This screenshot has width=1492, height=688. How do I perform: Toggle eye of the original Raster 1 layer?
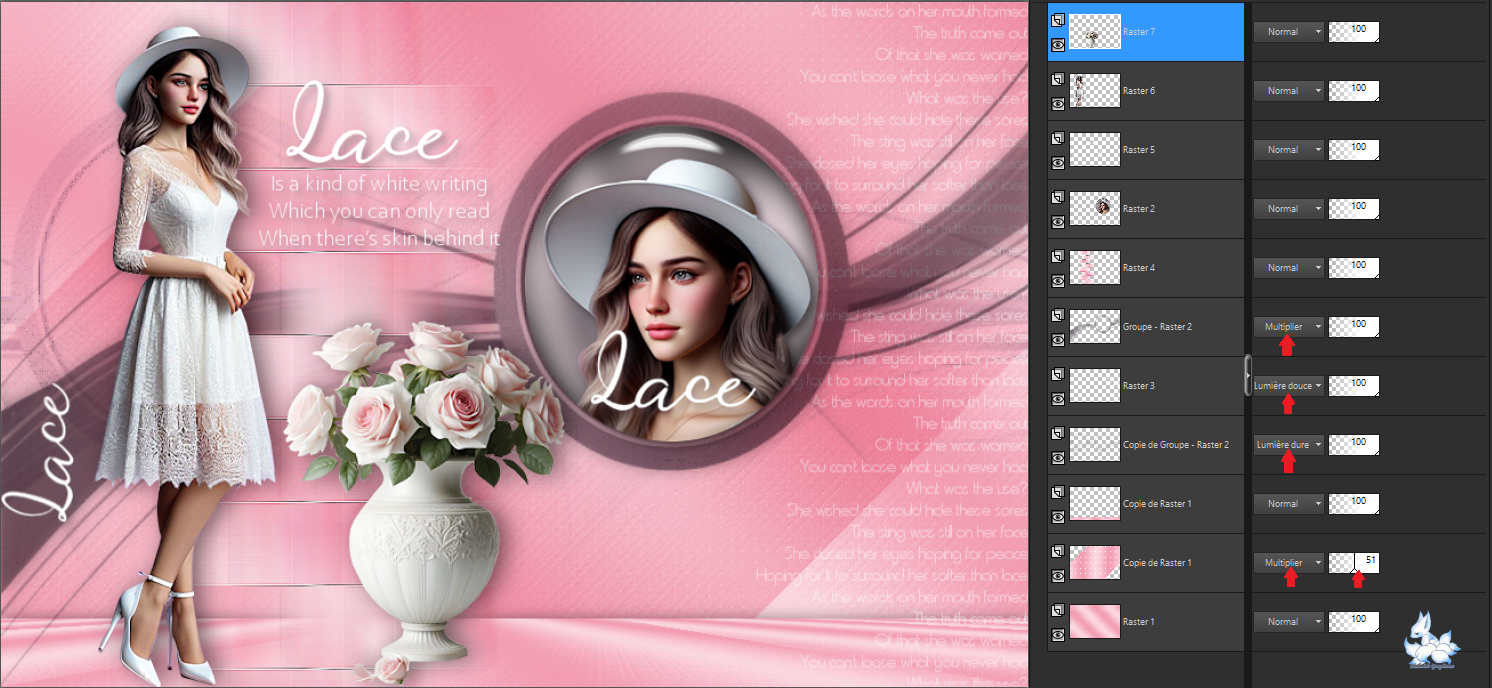tap(1058, 634)
